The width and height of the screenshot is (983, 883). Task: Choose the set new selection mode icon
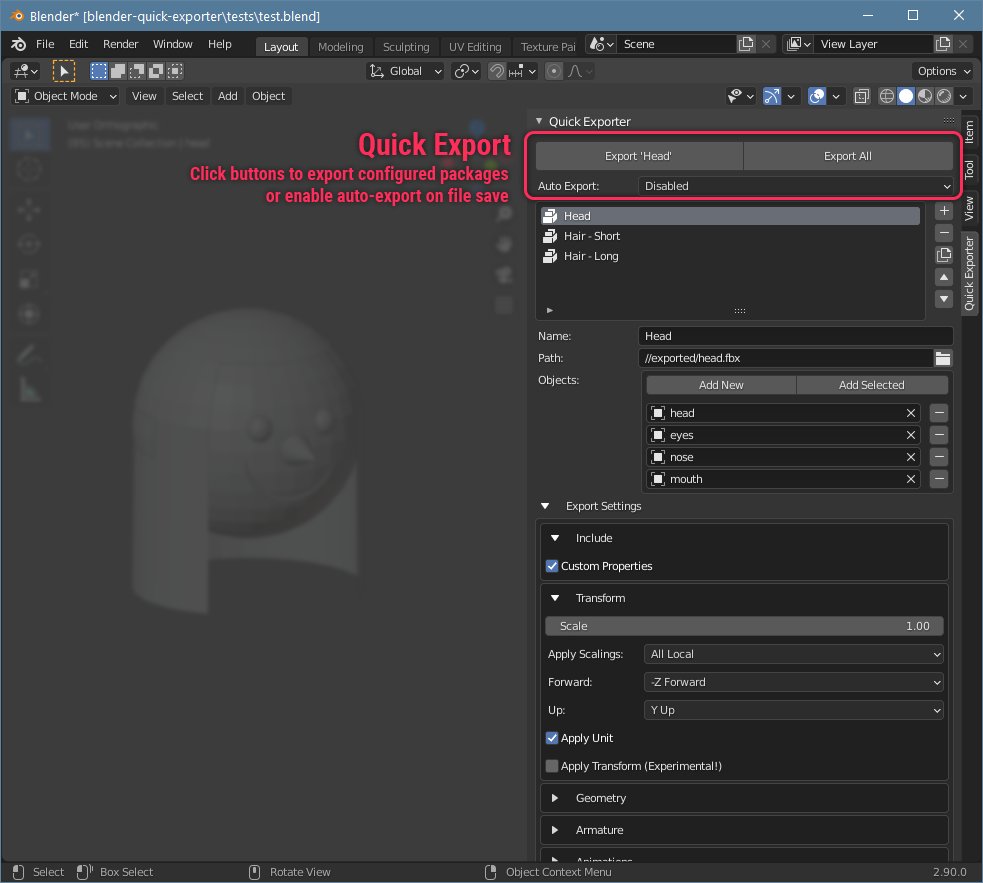coord(99,71)
